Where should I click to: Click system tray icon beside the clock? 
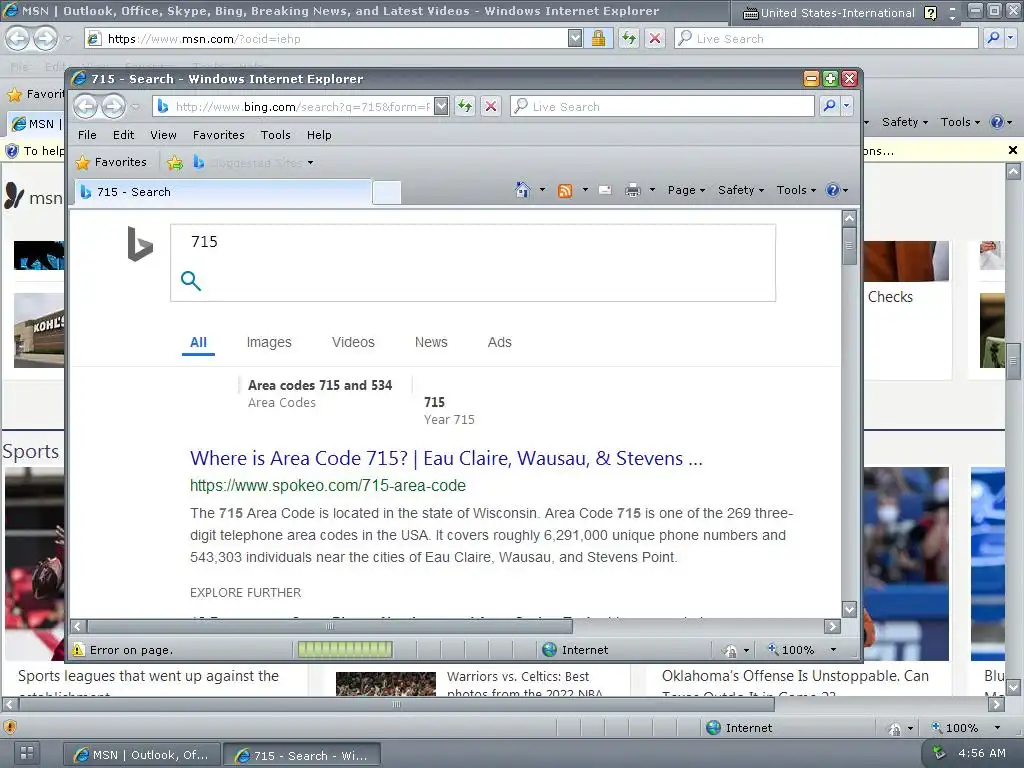coord(938,753)
